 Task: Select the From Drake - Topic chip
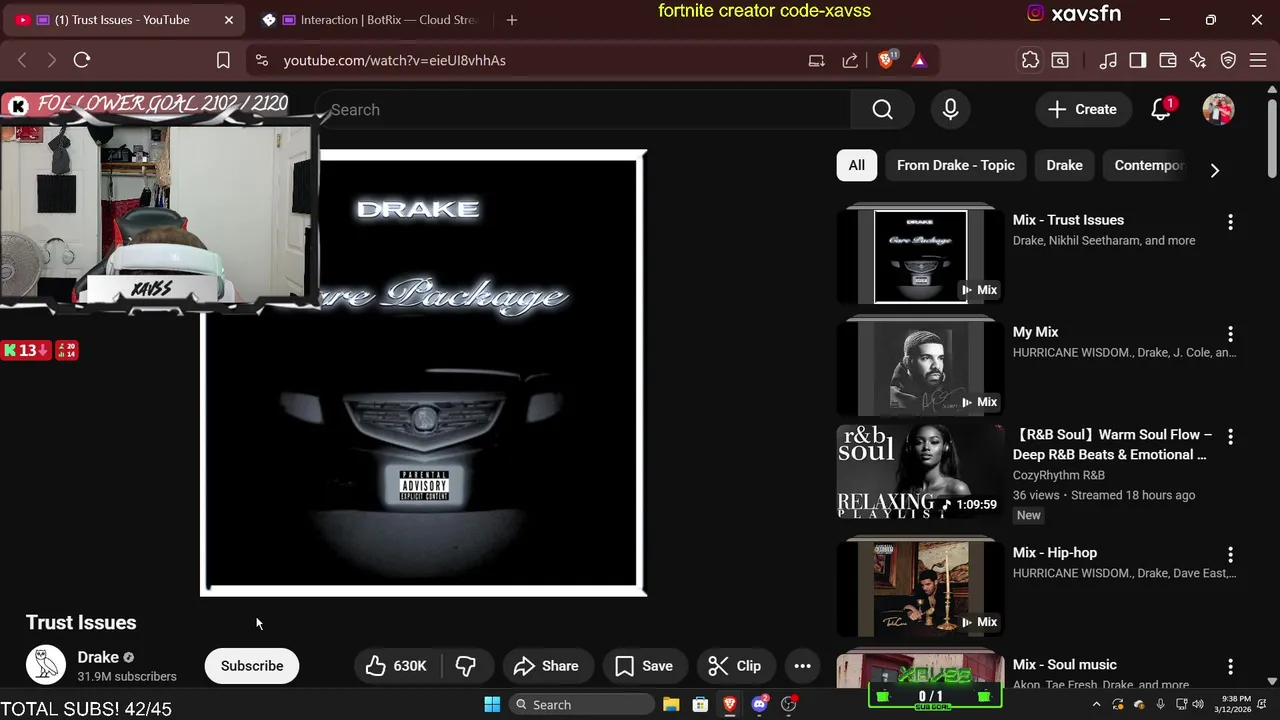tap(955, 165)
